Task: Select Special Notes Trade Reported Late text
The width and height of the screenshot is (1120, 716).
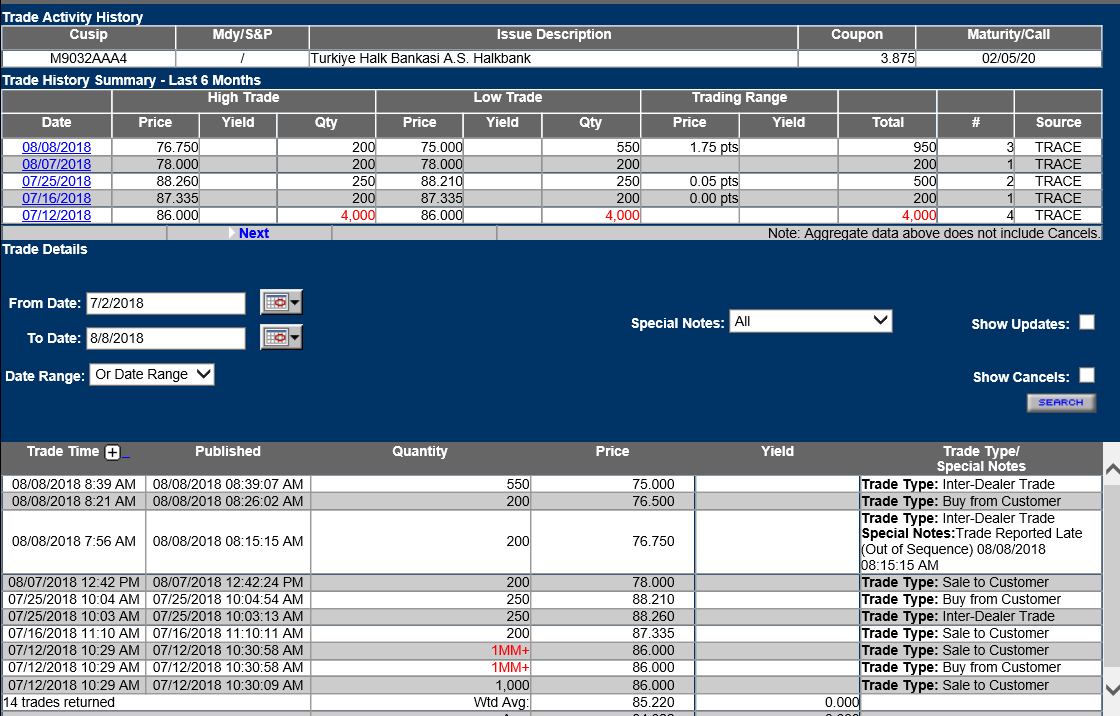Action: click(972, 550)
